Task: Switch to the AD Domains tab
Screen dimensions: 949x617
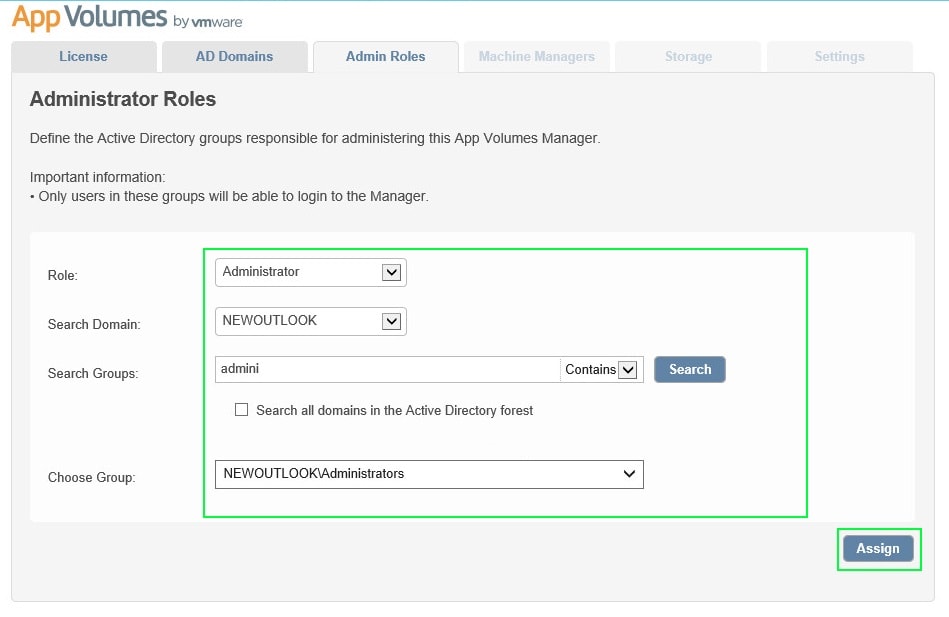Action: click(x=234, y=57)
